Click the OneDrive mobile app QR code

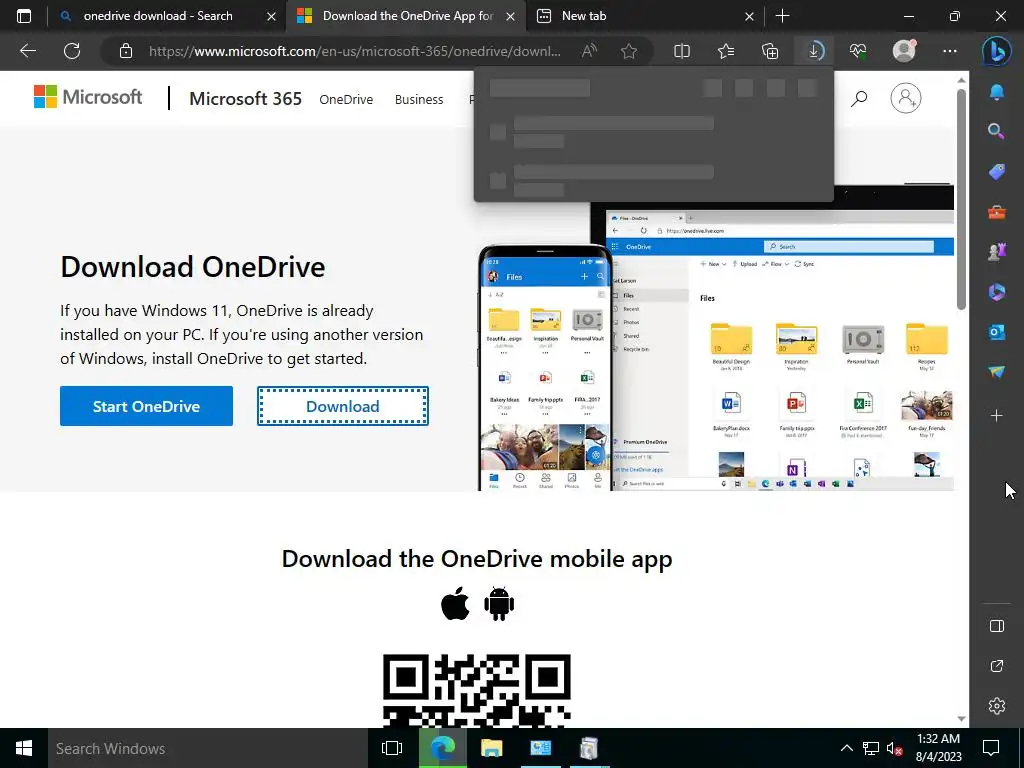pyautogui.click(x=477, y=691)
